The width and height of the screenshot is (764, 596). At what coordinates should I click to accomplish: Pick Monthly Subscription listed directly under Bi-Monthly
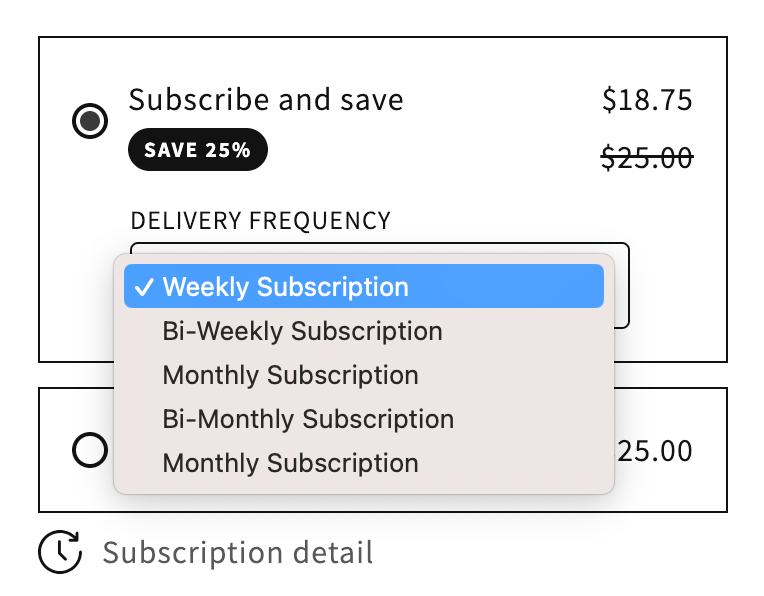pos(290,463)
